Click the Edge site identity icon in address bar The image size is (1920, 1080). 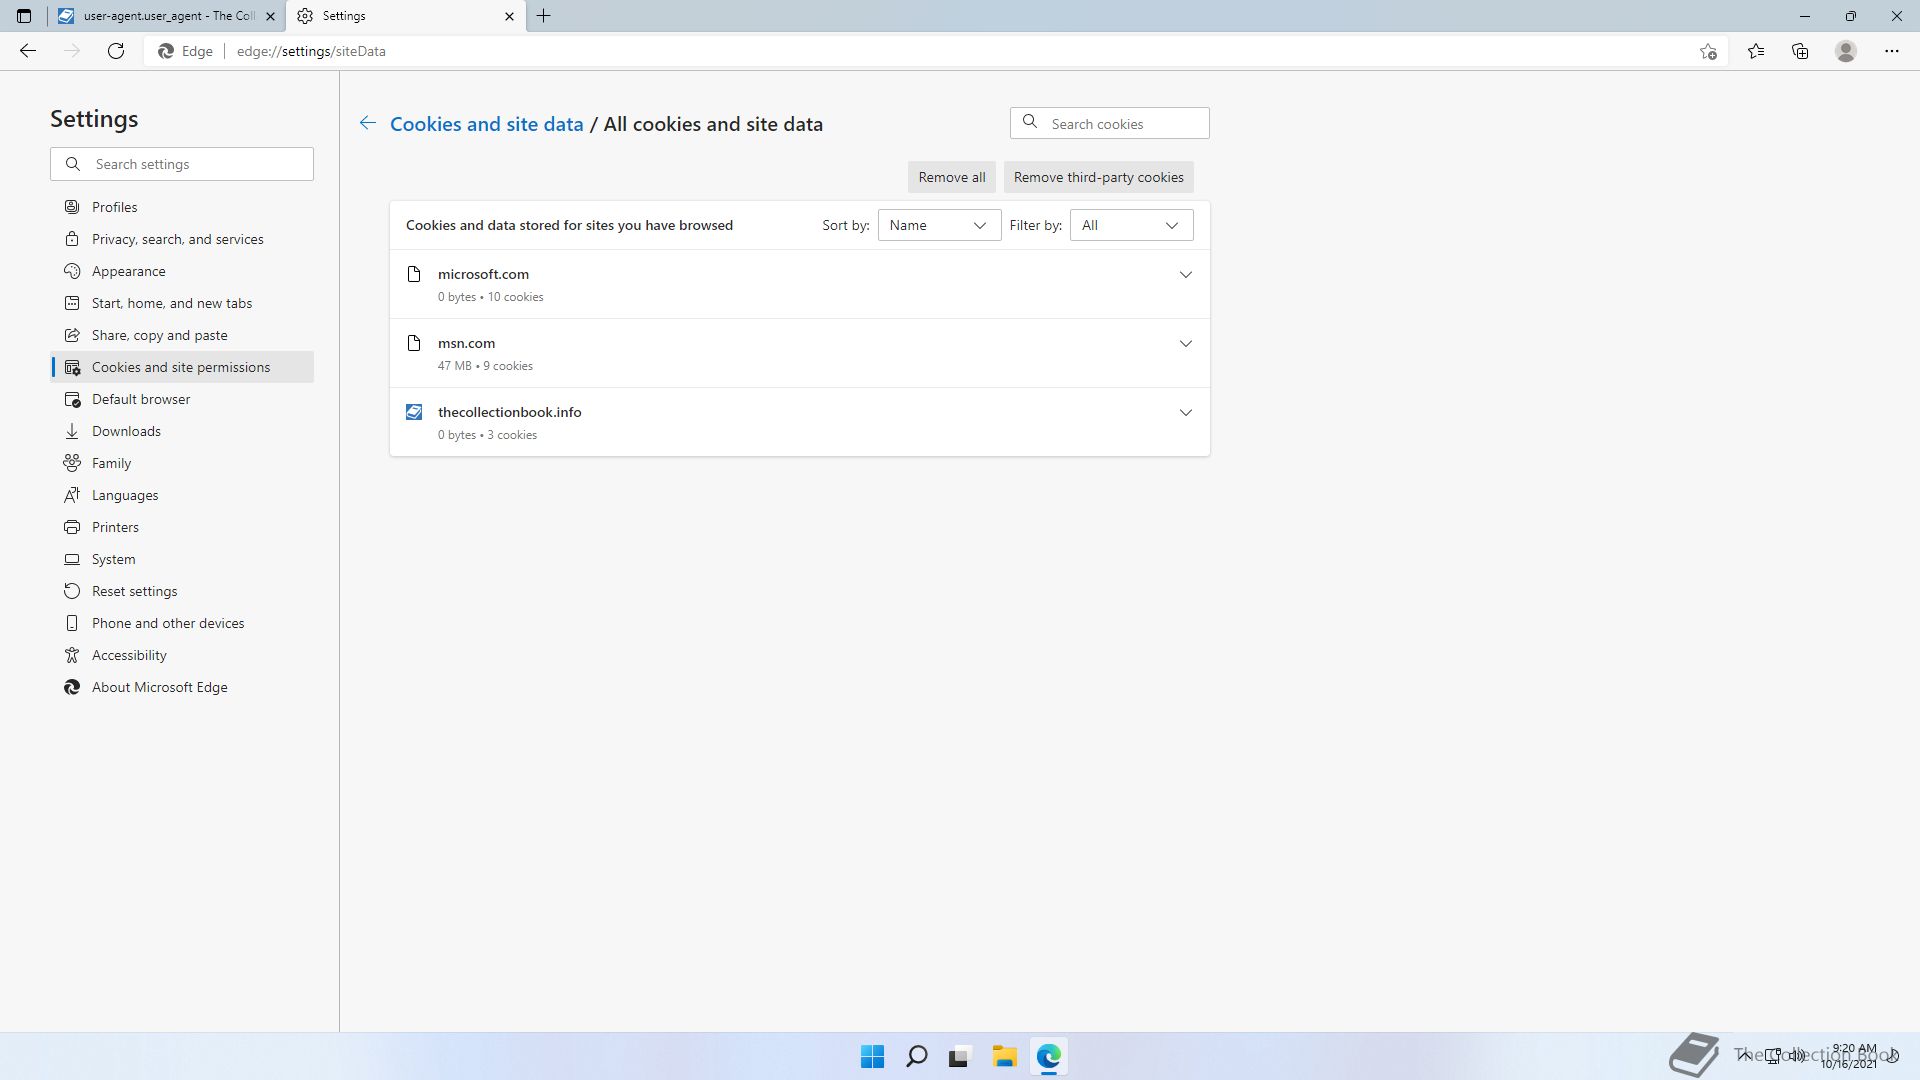pyautogui.click(x=186, y=51)
